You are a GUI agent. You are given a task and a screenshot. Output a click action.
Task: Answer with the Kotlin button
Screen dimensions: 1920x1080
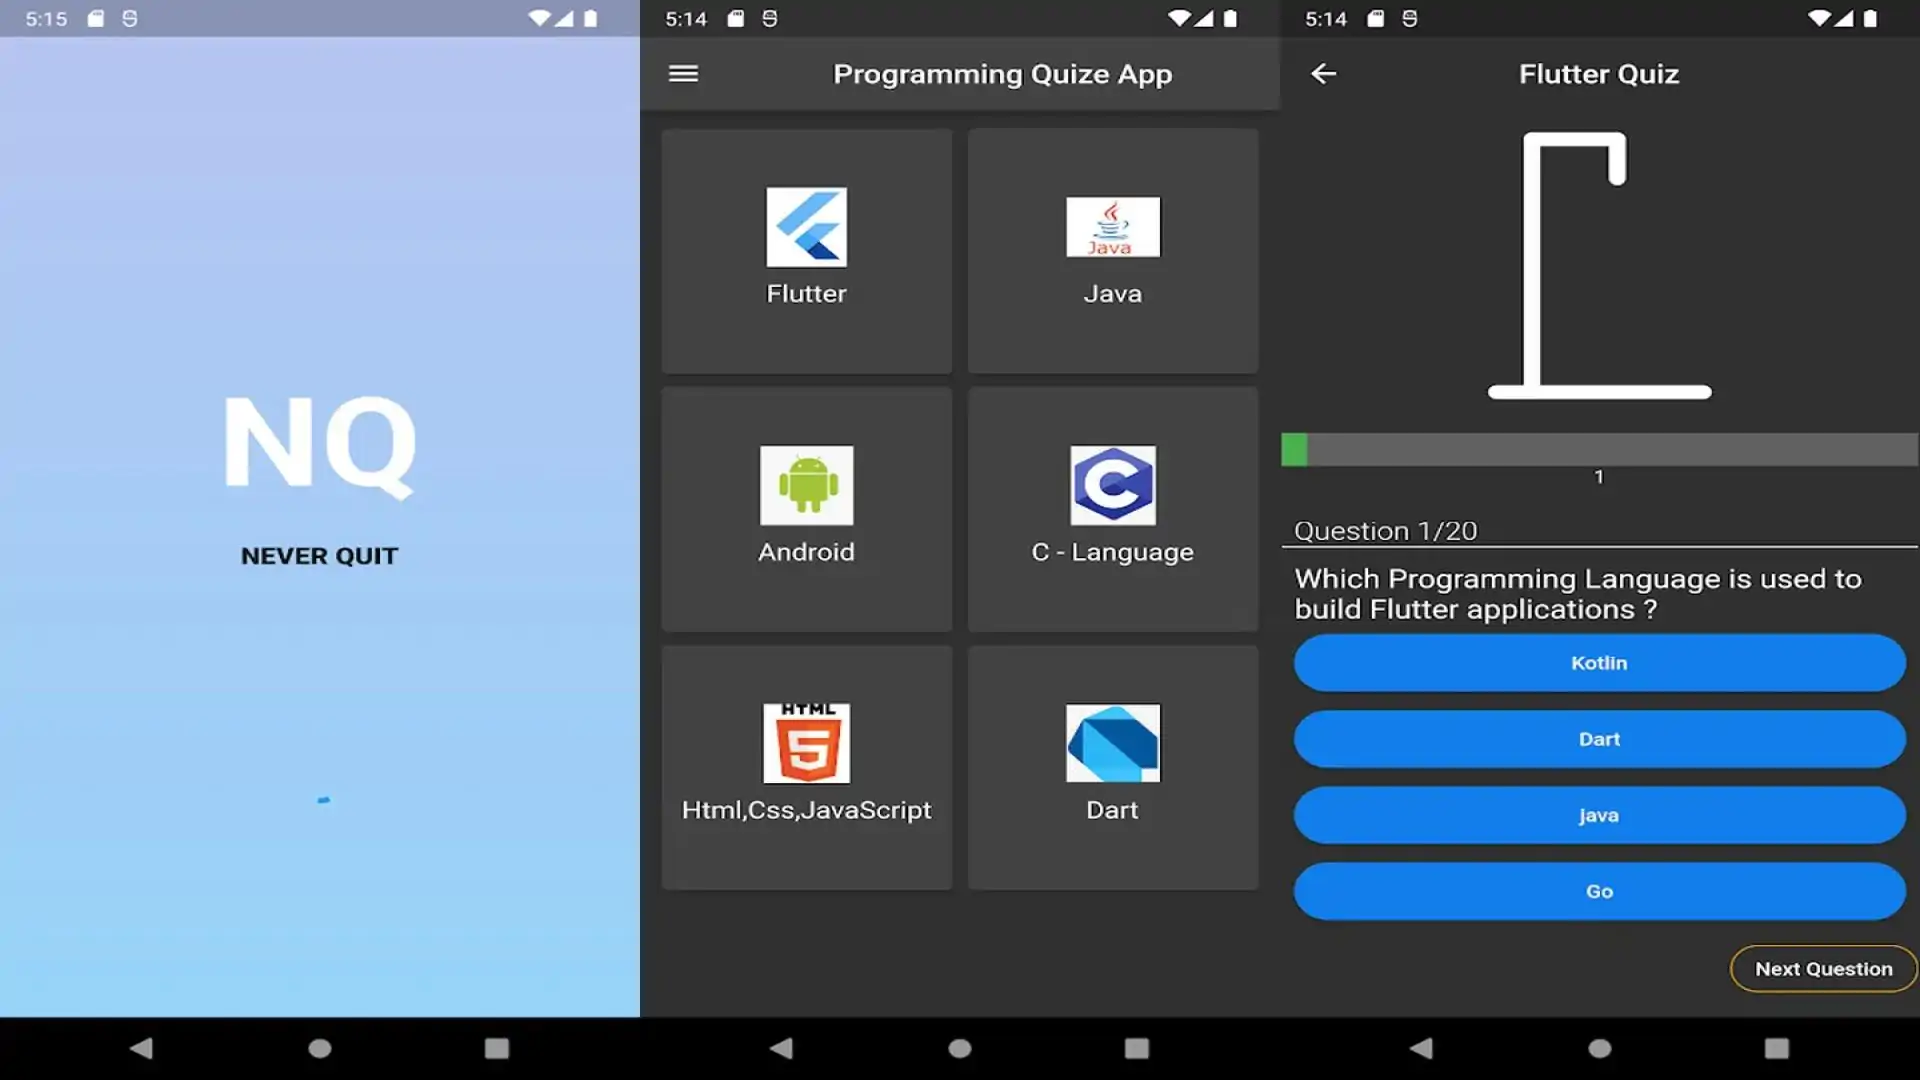click(1599, 663)
